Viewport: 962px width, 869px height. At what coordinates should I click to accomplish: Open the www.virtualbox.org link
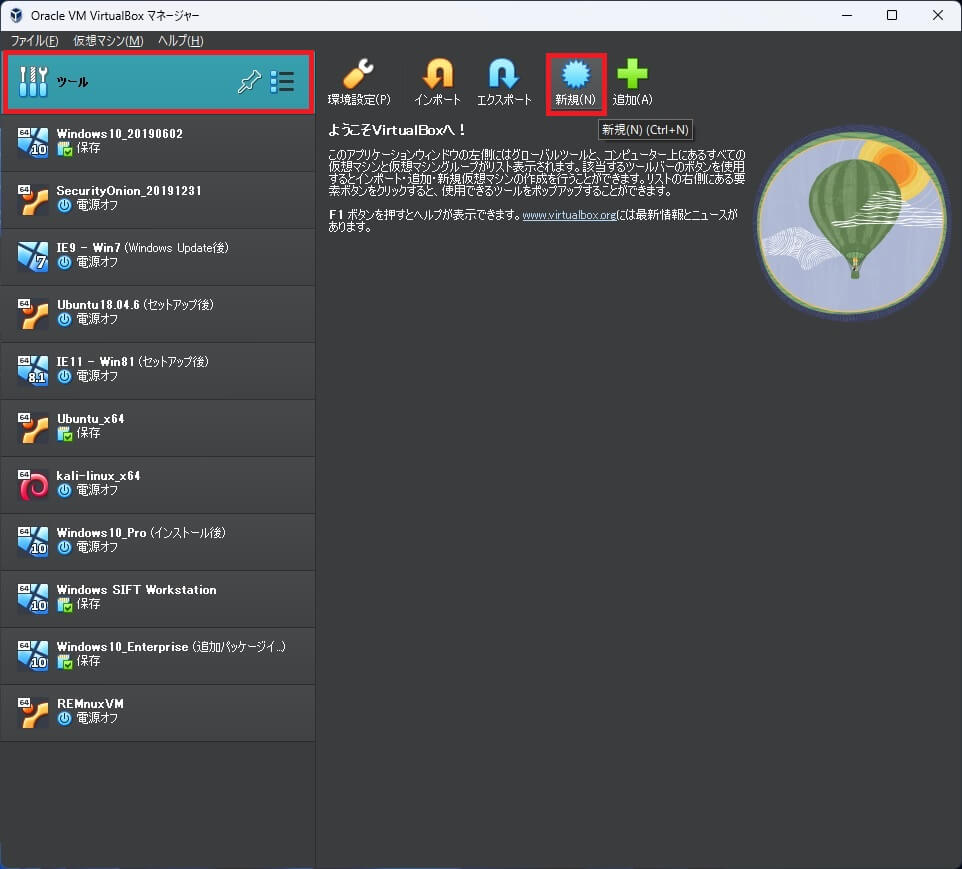point(569,215)
